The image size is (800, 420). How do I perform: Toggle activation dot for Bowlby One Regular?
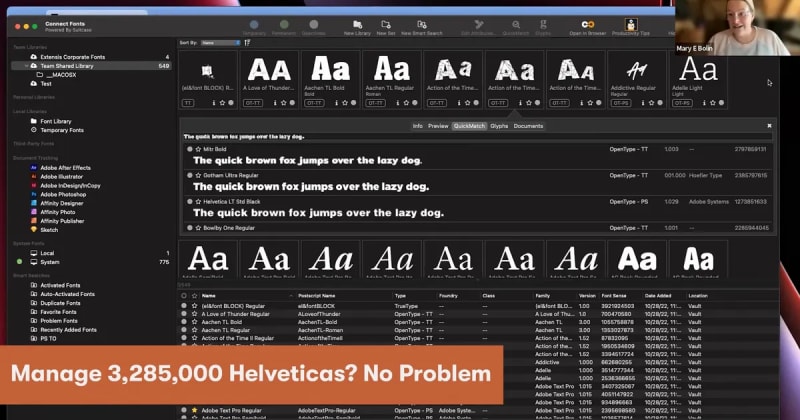[190, 228]
